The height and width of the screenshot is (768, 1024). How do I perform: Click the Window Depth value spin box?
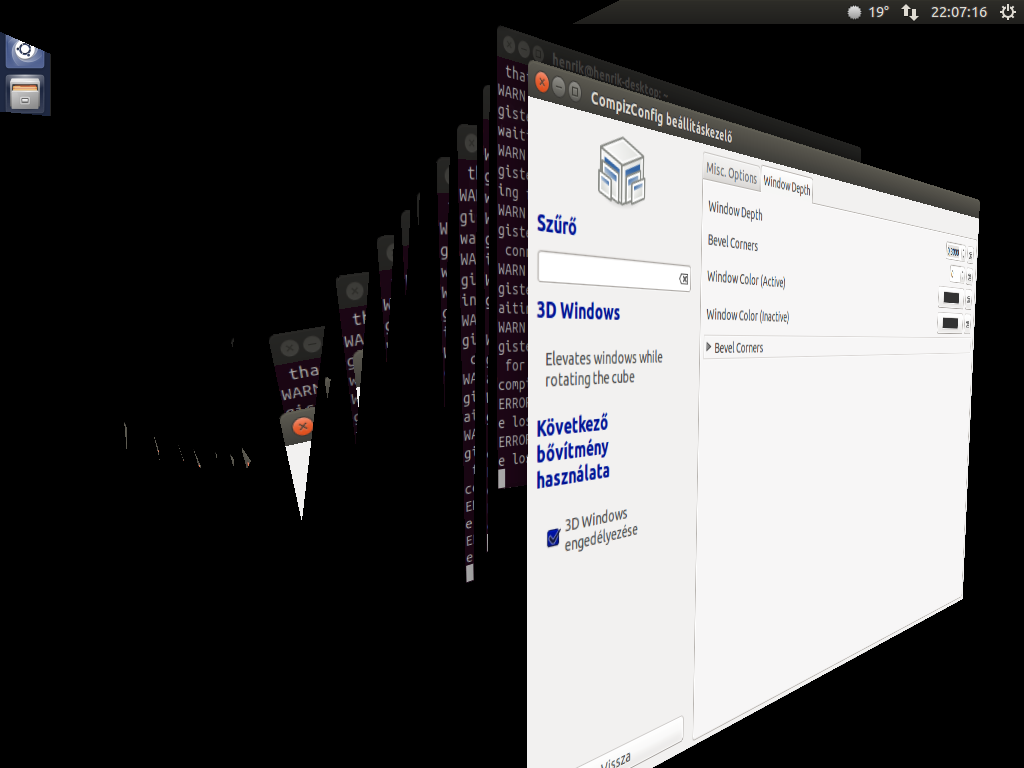point(955,251)
